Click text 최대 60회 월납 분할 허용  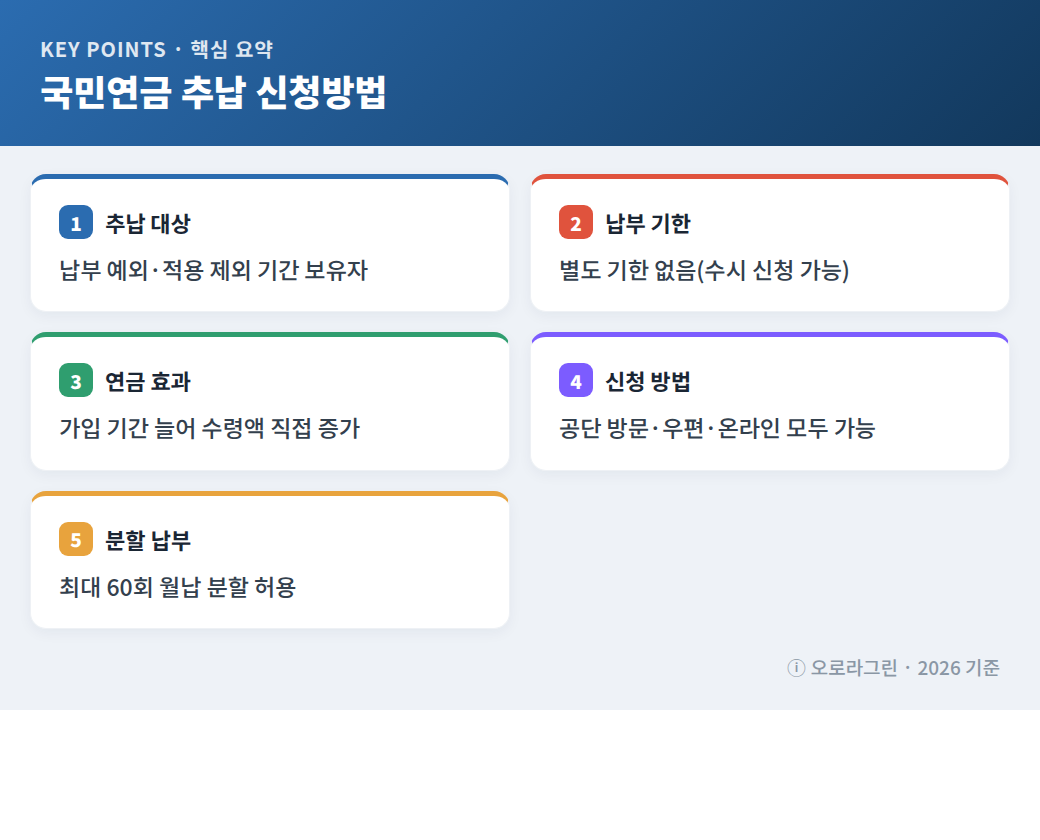click(x=178, y=587)
